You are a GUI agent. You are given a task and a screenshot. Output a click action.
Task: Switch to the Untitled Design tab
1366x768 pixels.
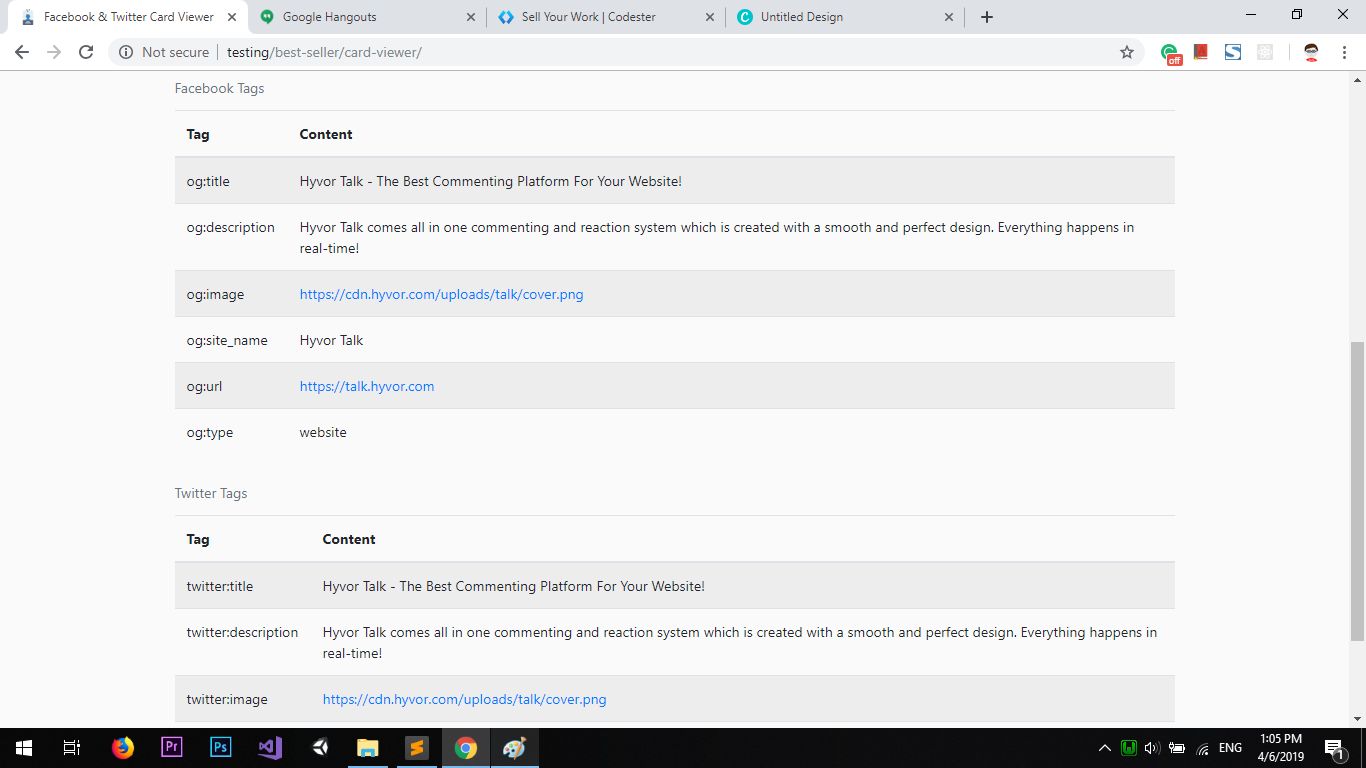801,17
